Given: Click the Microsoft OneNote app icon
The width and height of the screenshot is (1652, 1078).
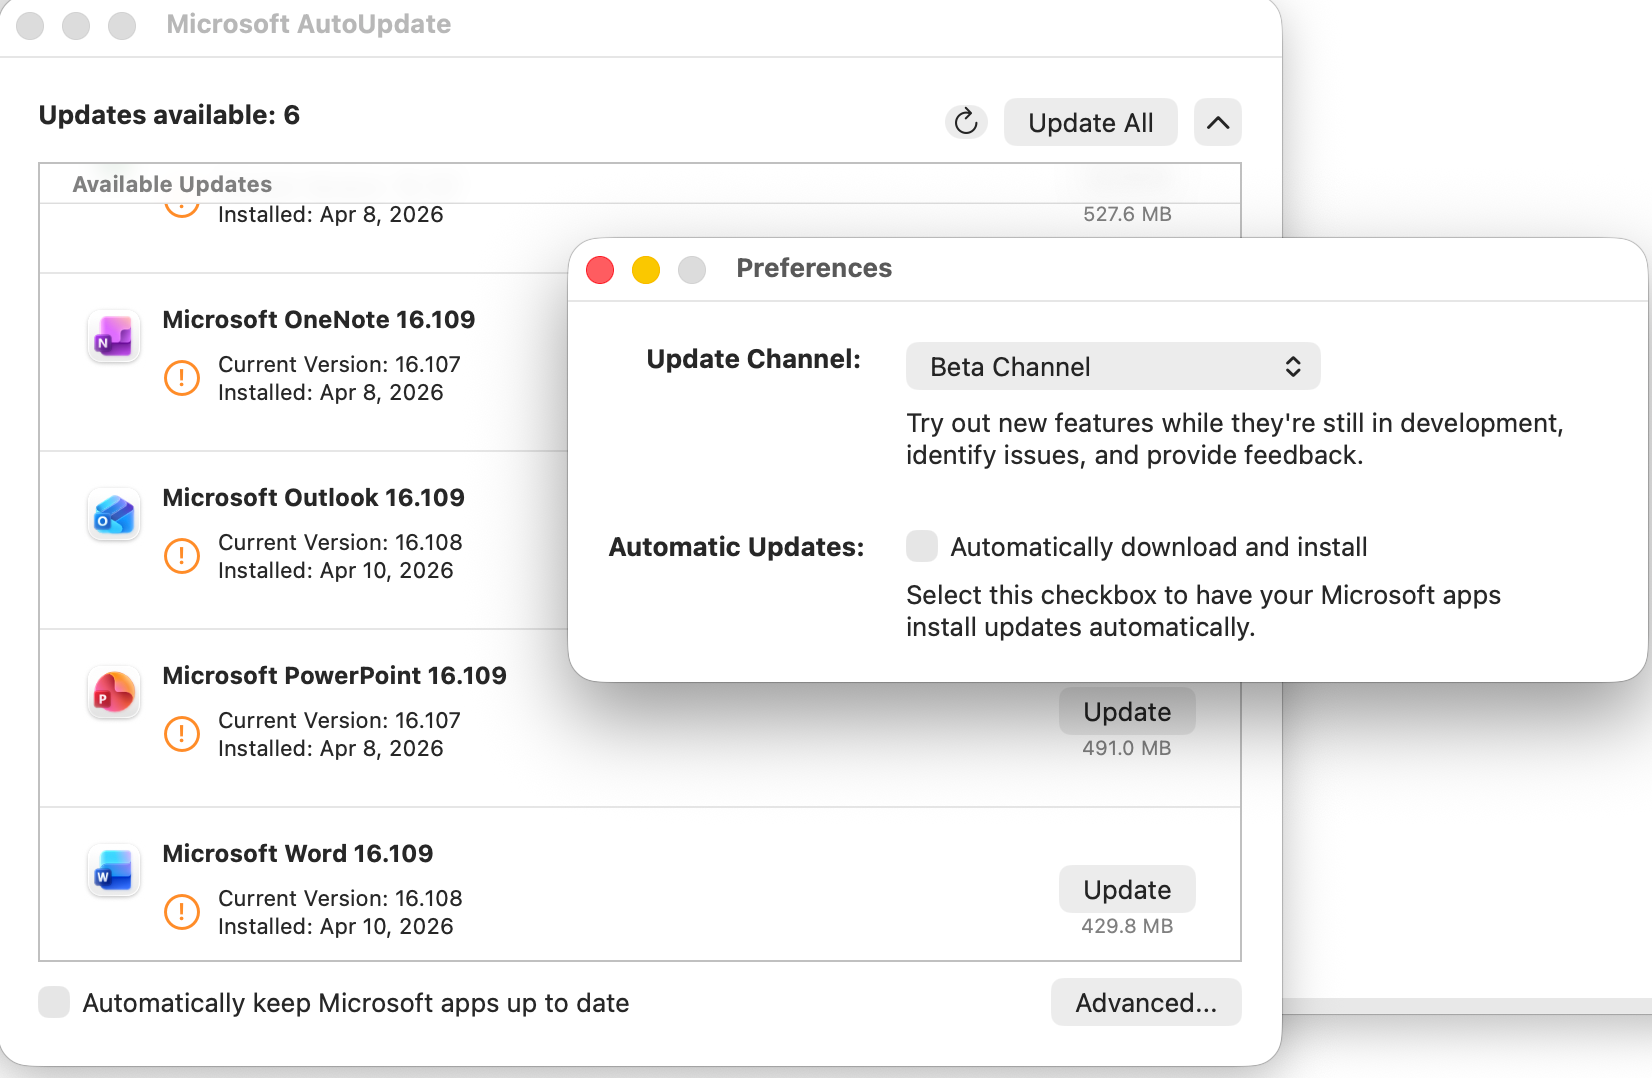Looking at the screenshot, I should (114, 336).
